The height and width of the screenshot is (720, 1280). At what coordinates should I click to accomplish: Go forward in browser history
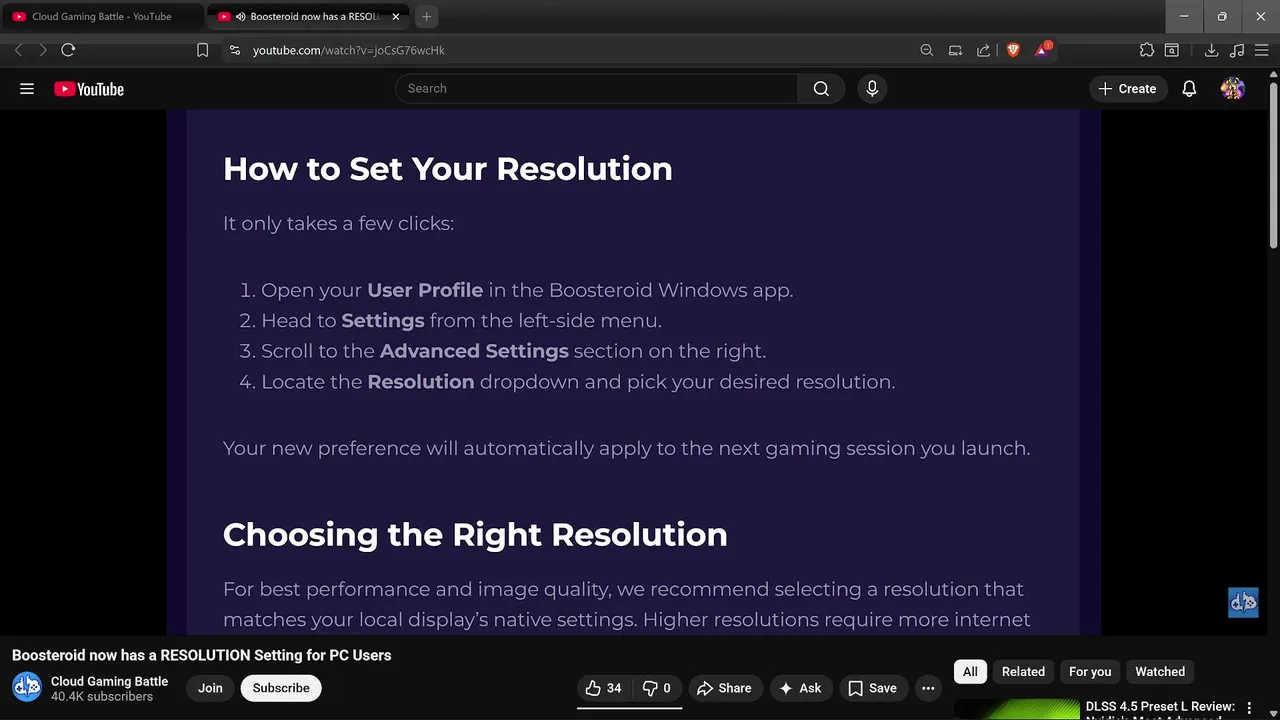point(43,50)
